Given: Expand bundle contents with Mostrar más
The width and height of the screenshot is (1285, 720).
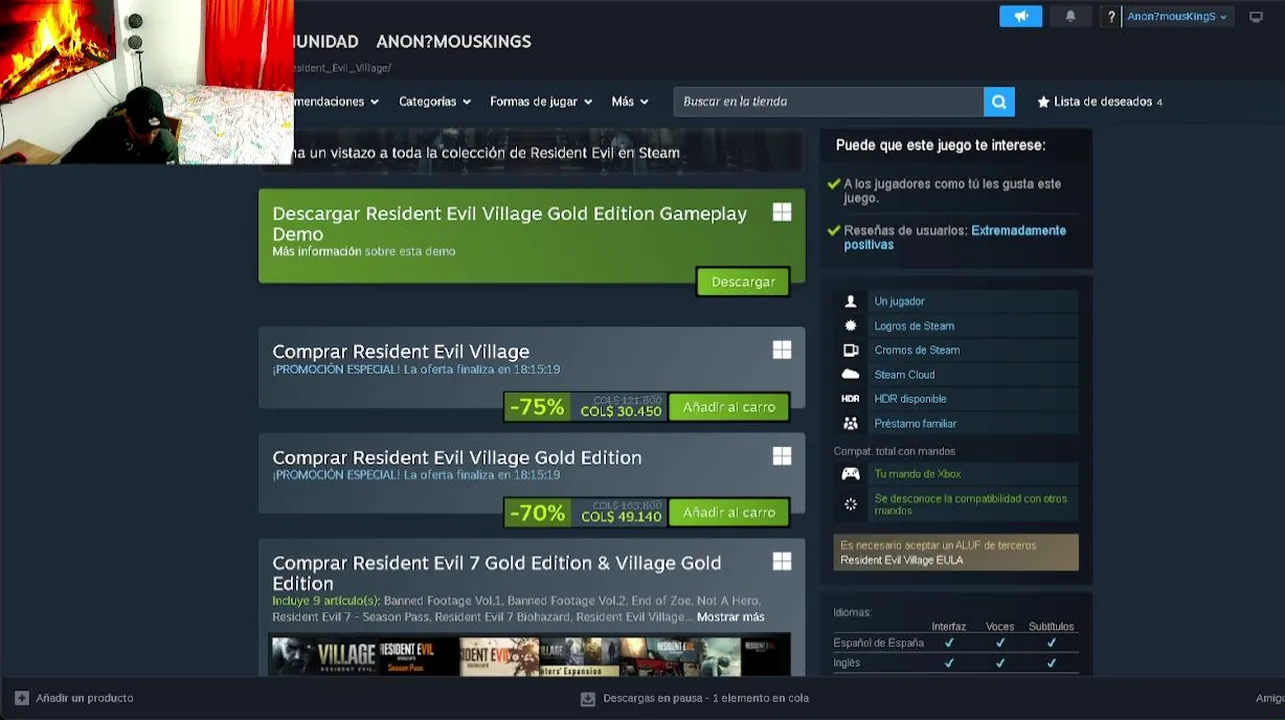Looking at the screenshot, I should [730, 617].
